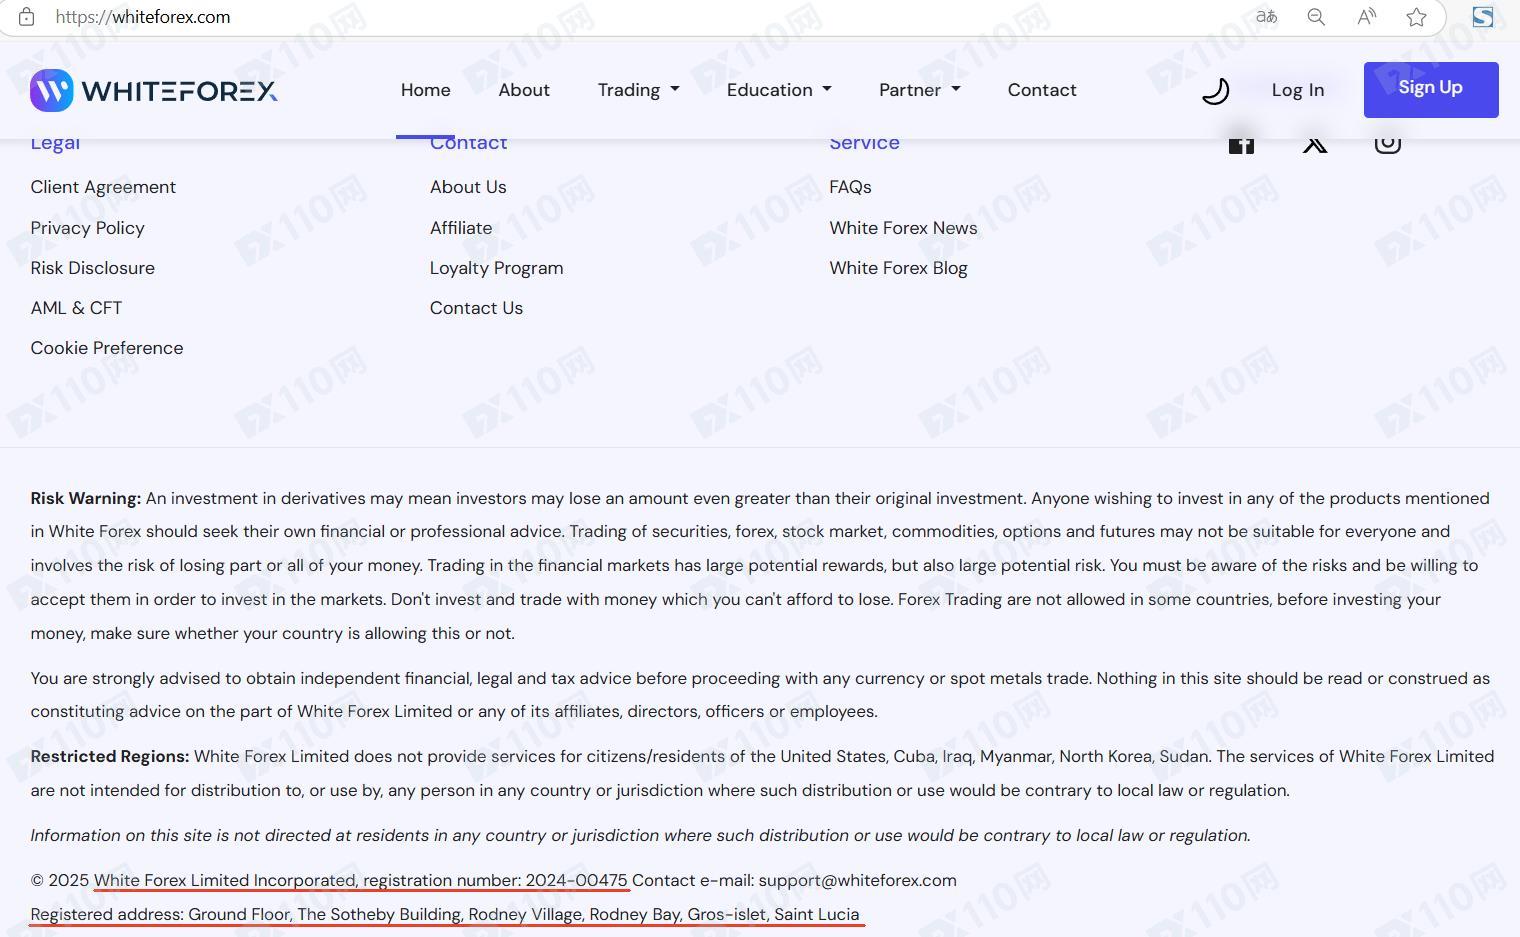This screenshot has height=937, width=1520.
Task: Expand the Education dropdown menu
Action: coord(779,90)
